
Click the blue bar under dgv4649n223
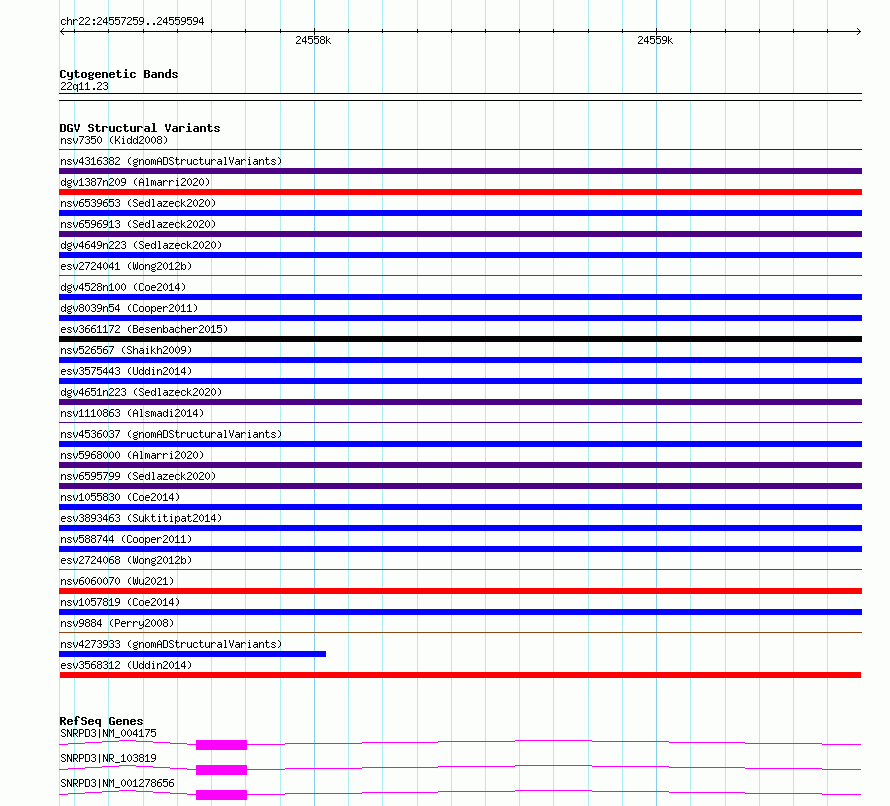[x=460, y=255]
